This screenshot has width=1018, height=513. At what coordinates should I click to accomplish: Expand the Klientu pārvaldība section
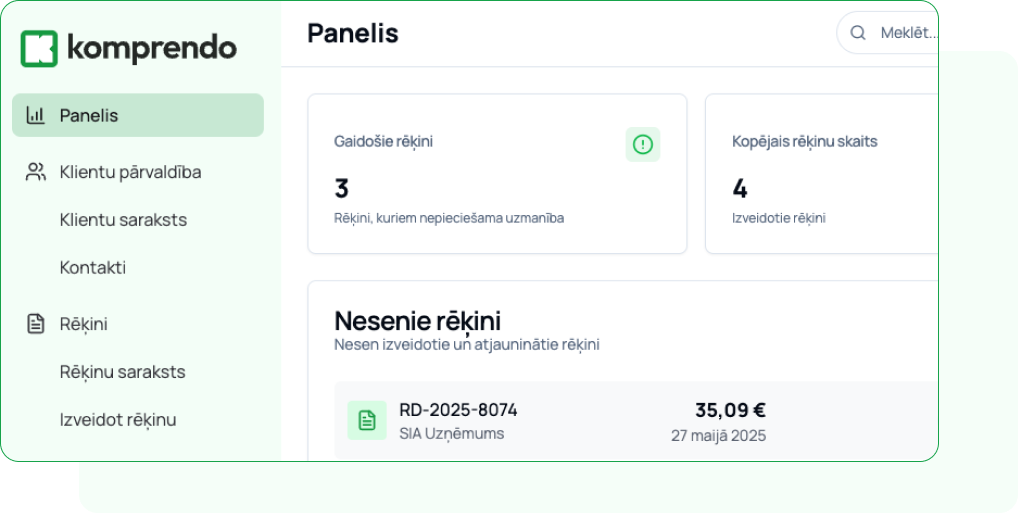tap(138, 172)
